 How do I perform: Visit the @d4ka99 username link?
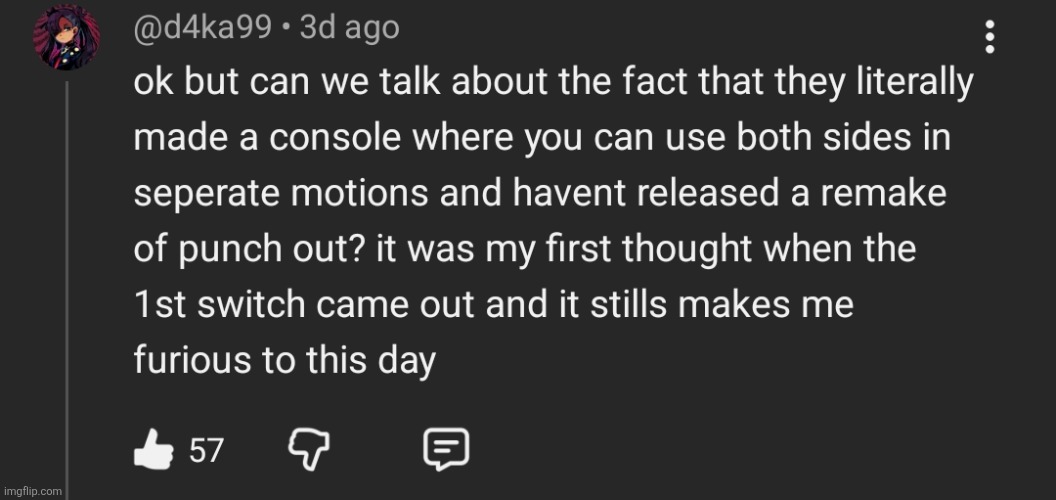203,28
